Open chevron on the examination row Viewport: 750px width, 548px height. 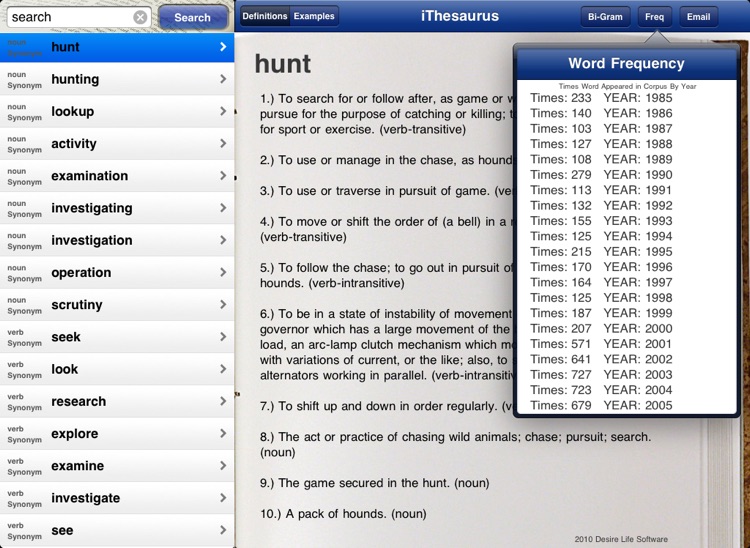(223, 175)
